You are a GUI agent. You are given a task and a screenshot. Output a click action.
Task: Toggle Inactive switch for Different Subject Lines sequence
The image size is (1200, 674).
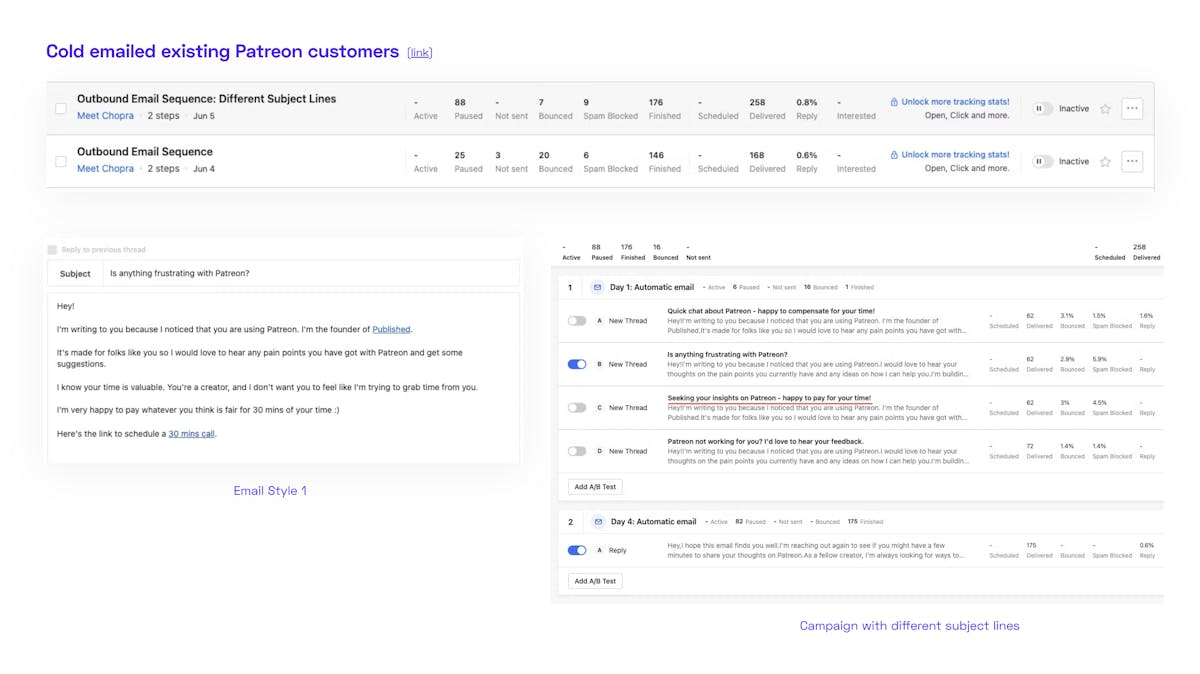[1043, 109]
